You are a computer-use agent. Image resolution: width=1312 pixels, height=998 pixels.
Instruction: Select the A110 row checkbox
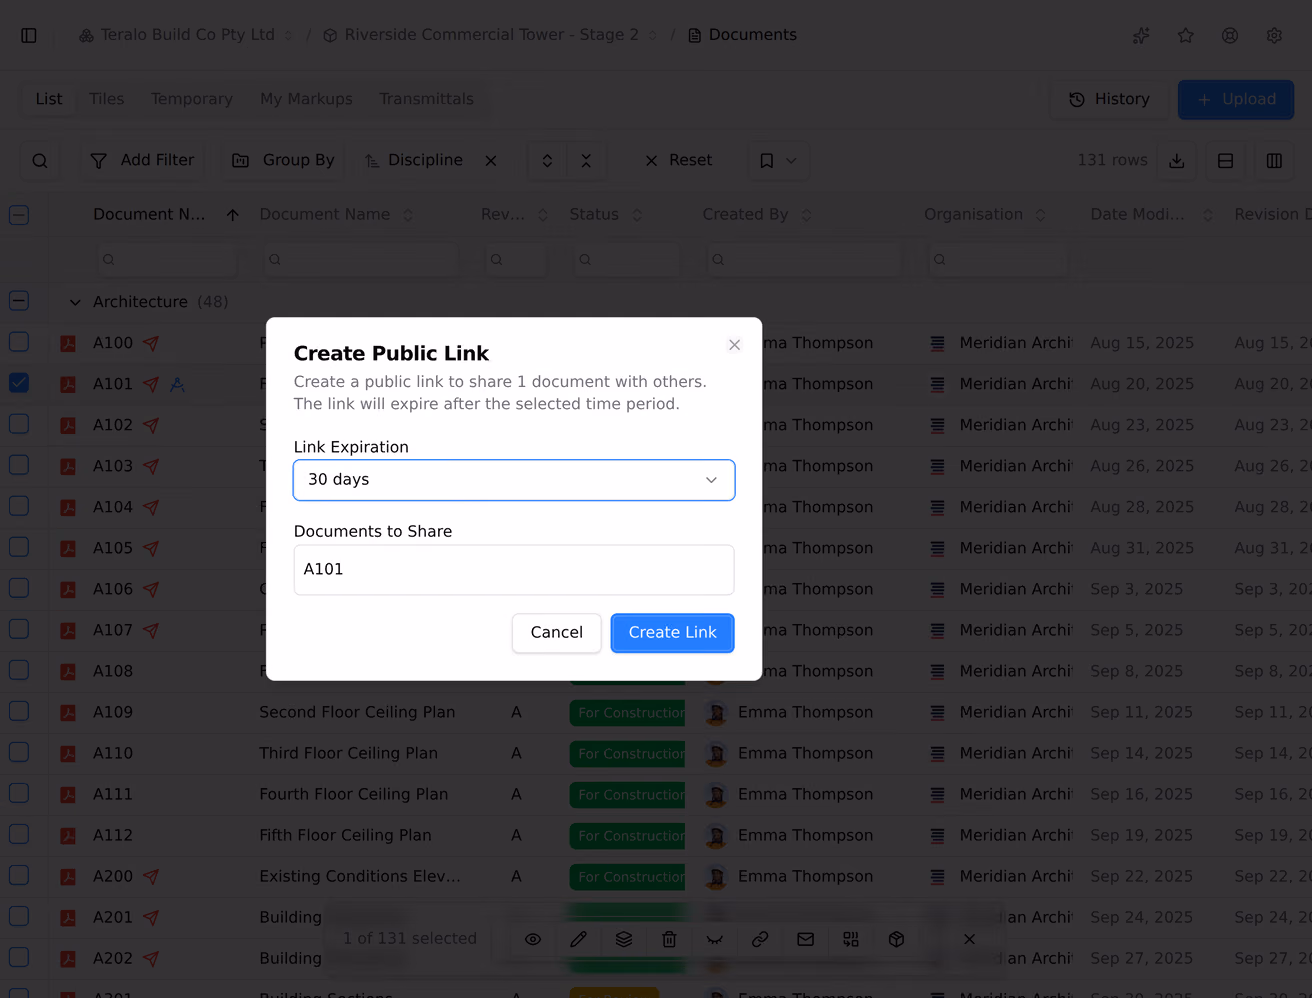pyautogui.click(x=19, y=752)
